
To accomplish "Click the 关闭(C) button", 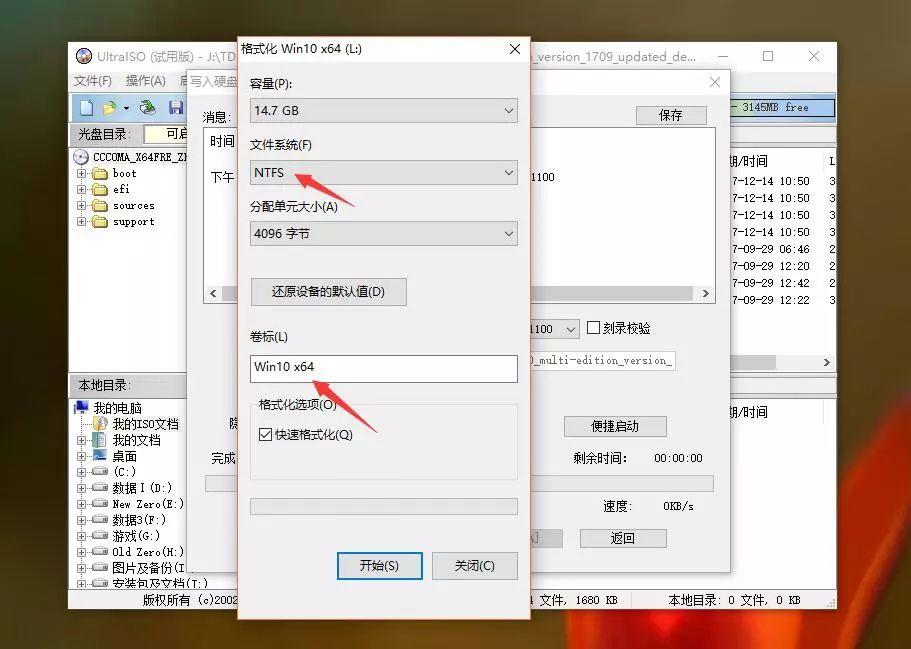I will pos(475,565).
